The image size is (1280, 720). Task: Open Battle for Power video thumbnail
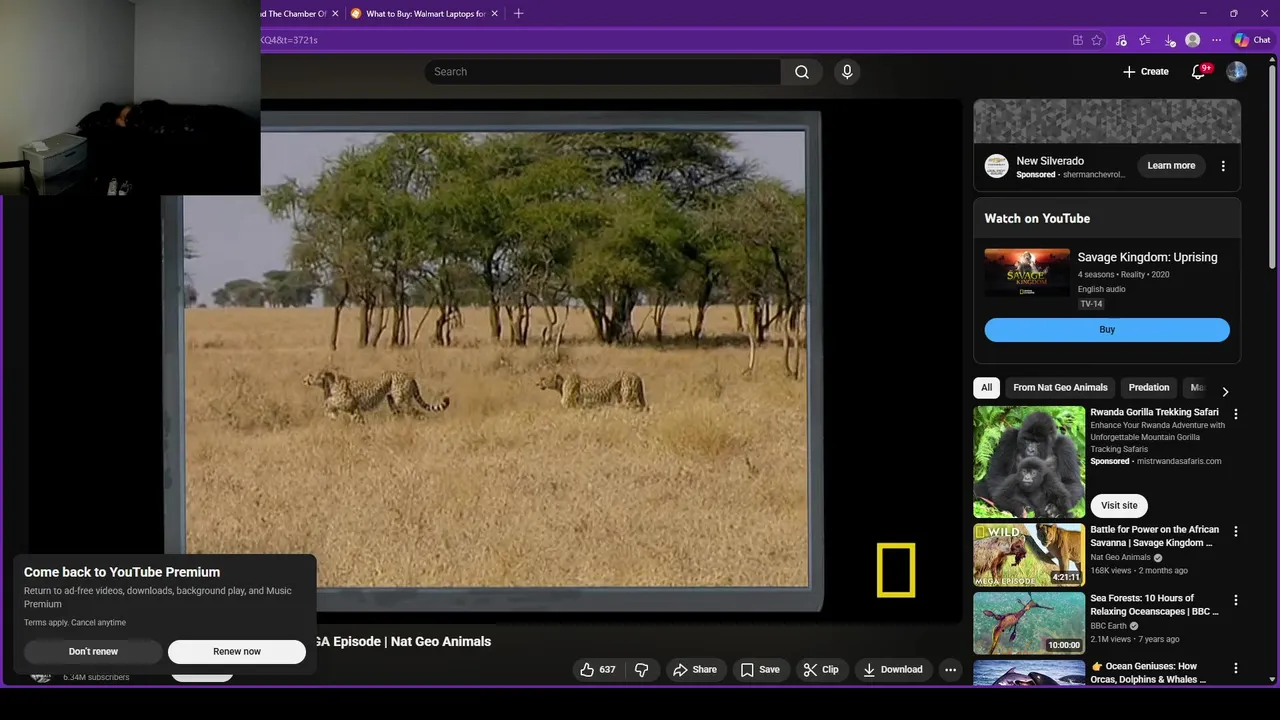(x=1029, y=555)
